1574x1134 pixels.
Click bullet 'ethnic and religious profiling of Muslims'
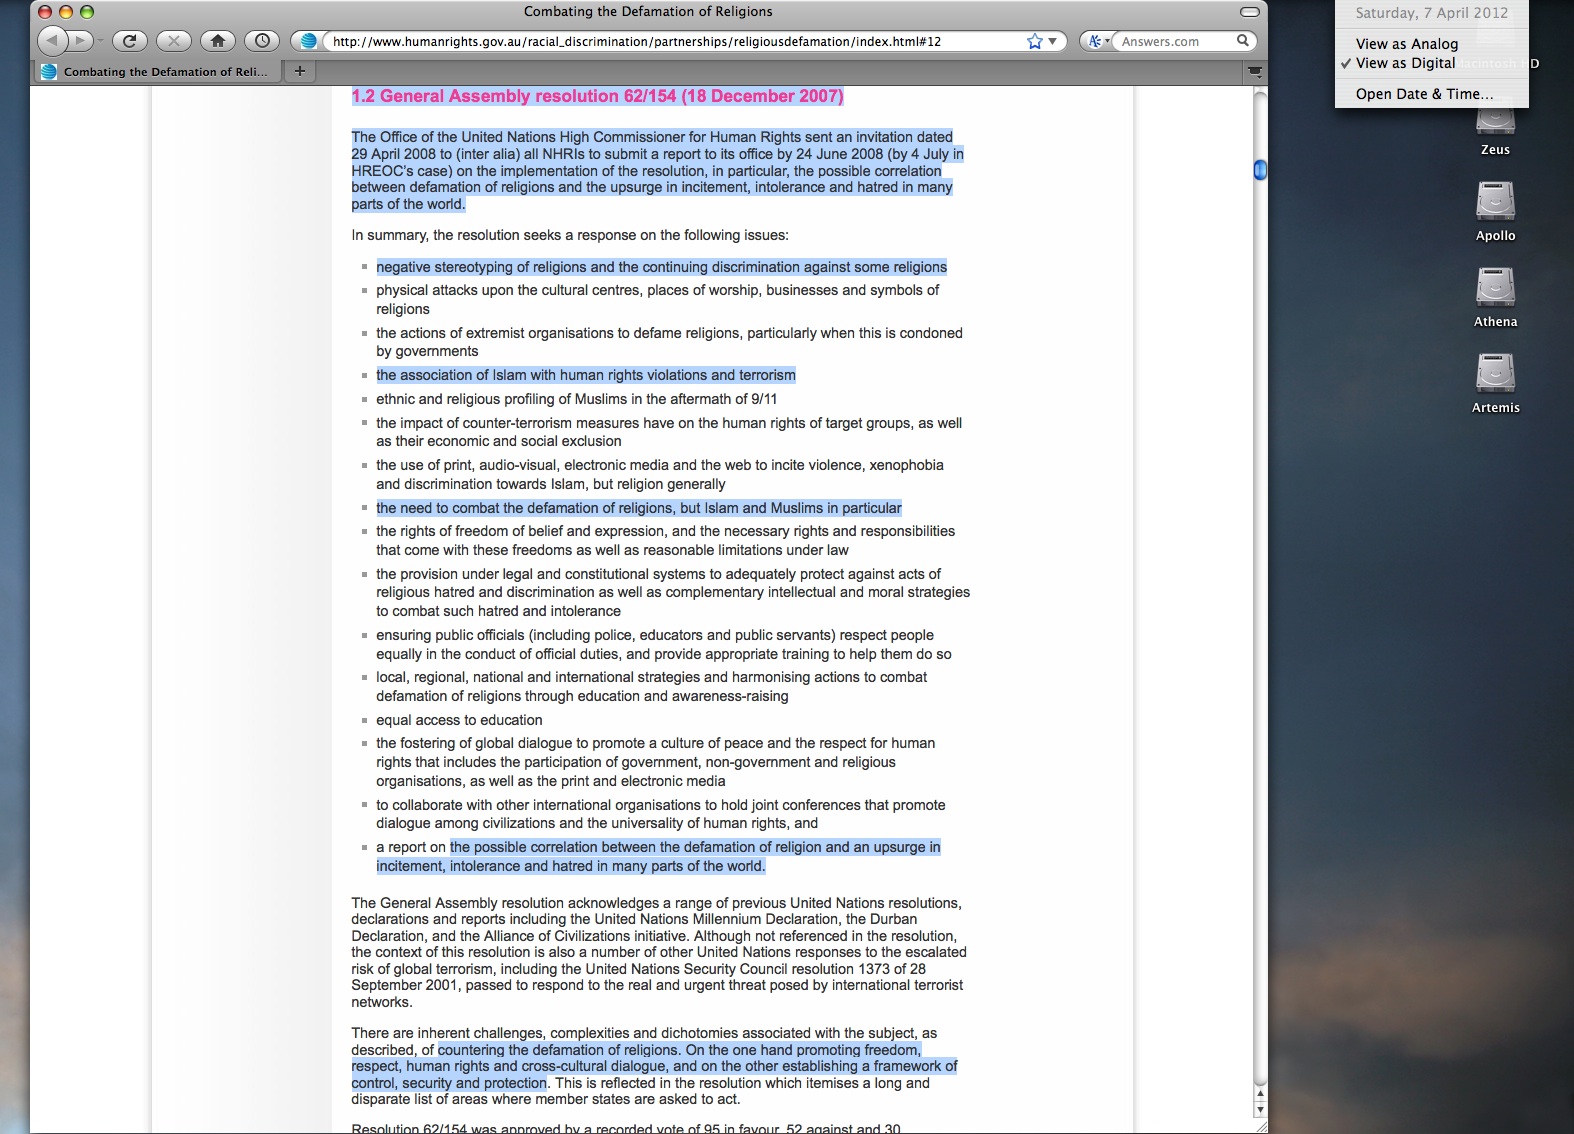[576, 399]
